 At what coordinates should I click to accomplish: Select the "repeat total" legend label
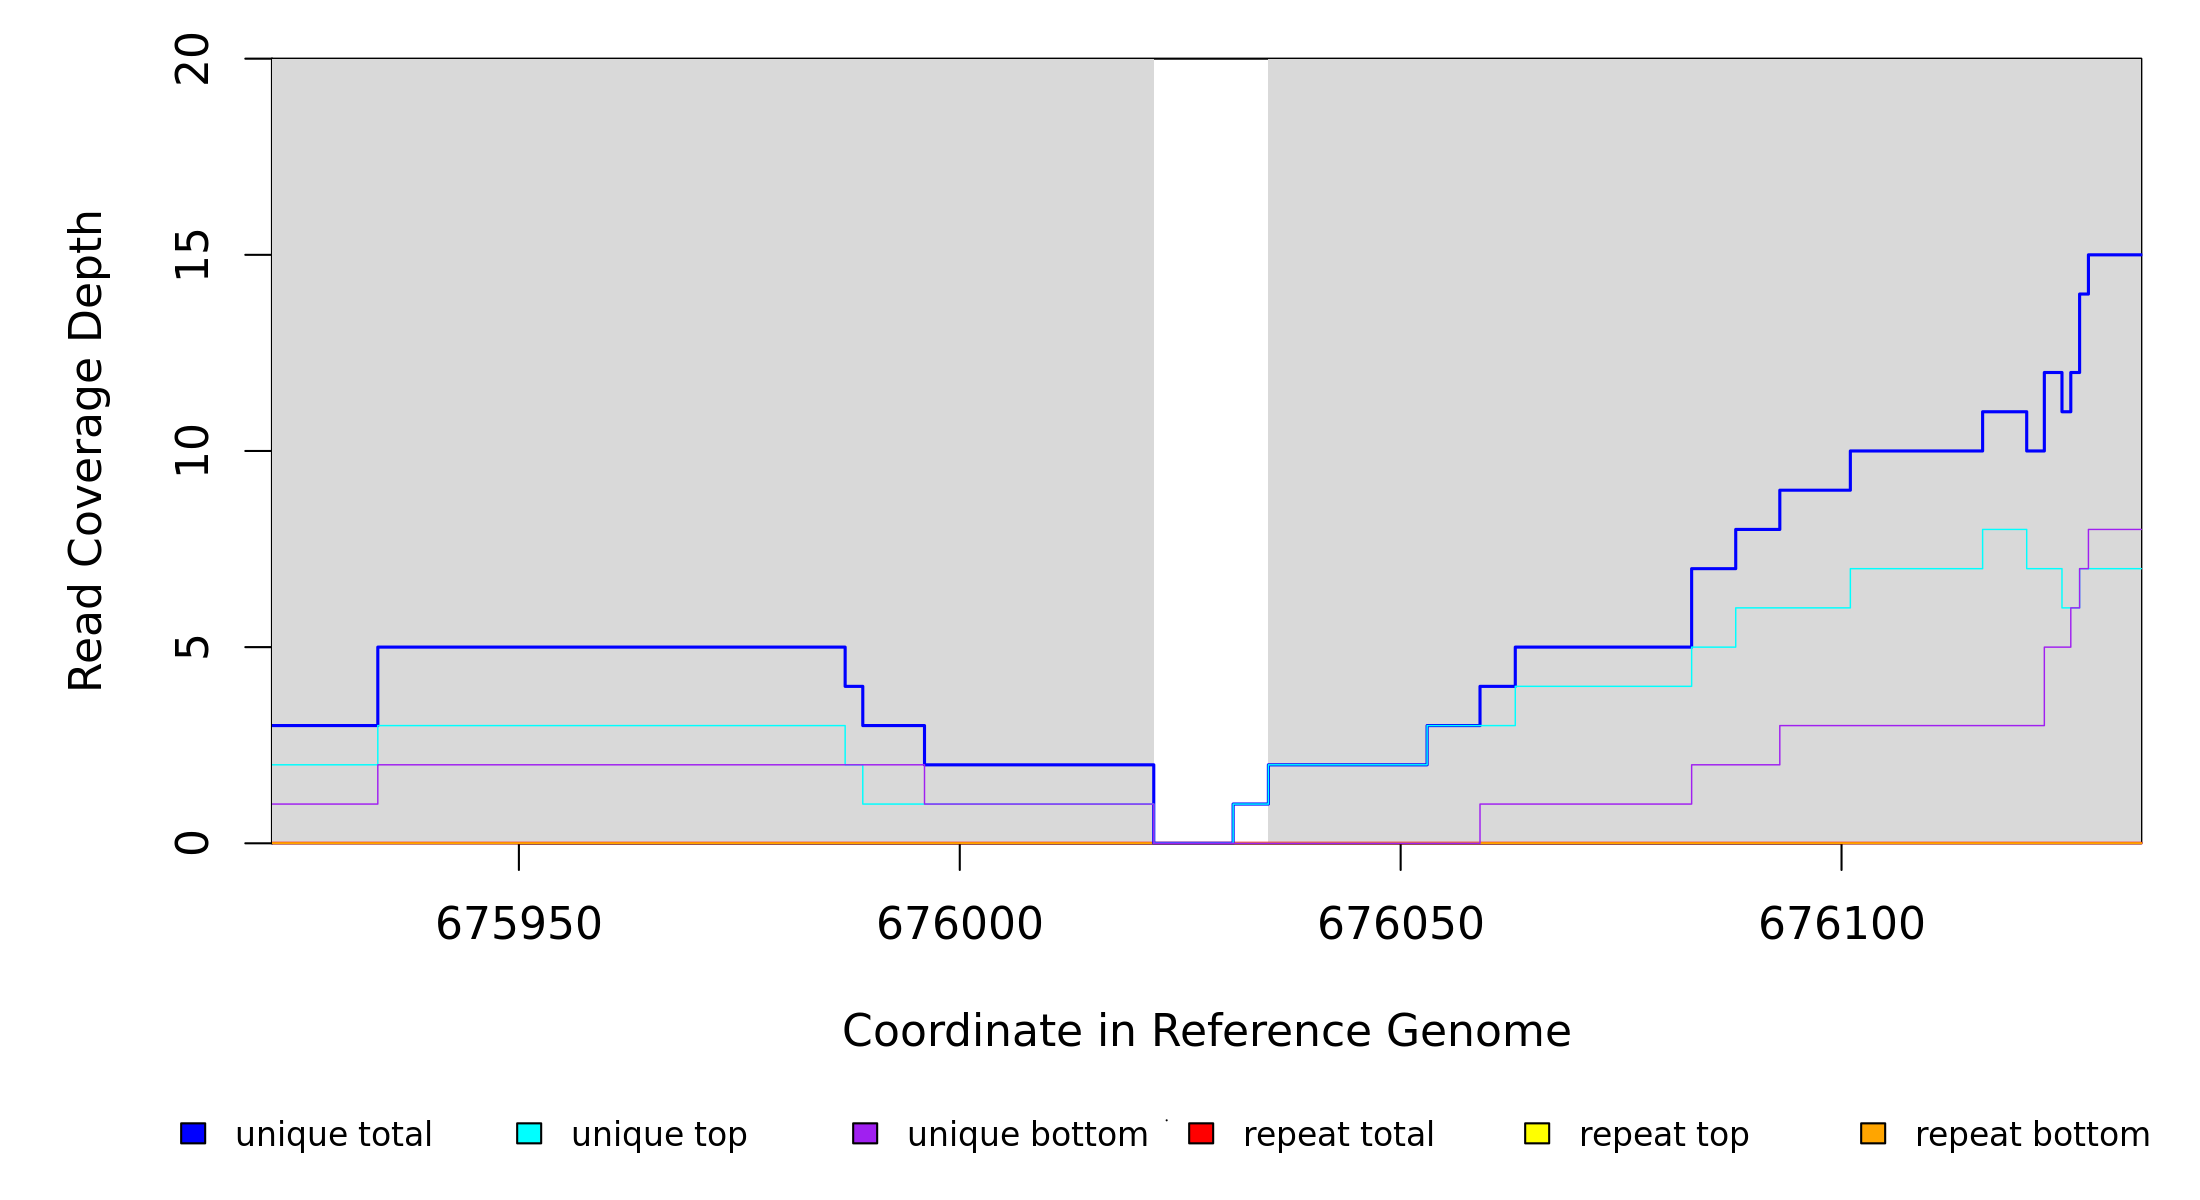click(1338, 1135)
